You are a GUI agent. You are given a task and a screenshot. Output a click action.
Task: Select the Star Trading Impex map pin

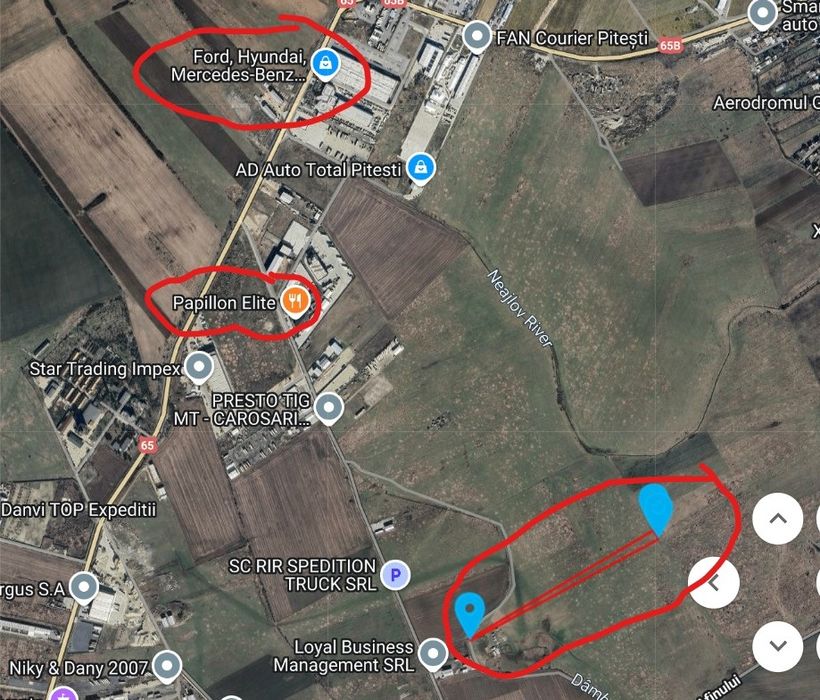(199, 368)
